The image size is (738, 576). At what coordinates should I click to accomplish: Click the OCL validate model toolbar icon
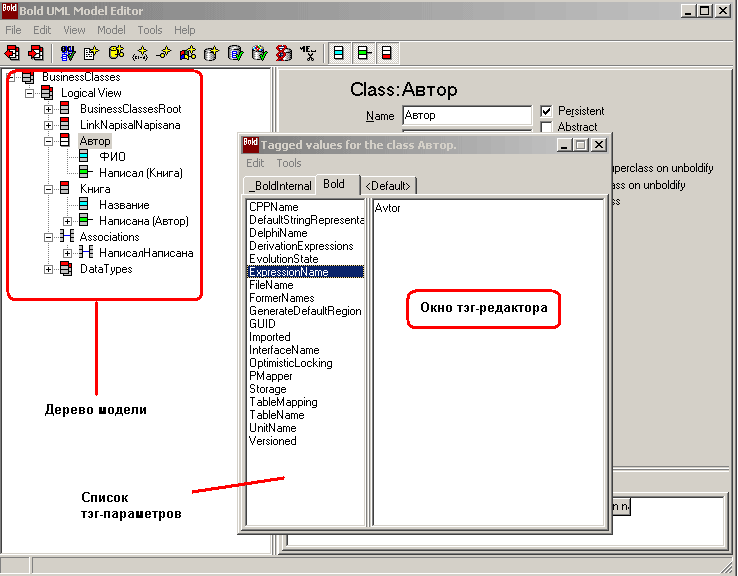tap(68, 53)
